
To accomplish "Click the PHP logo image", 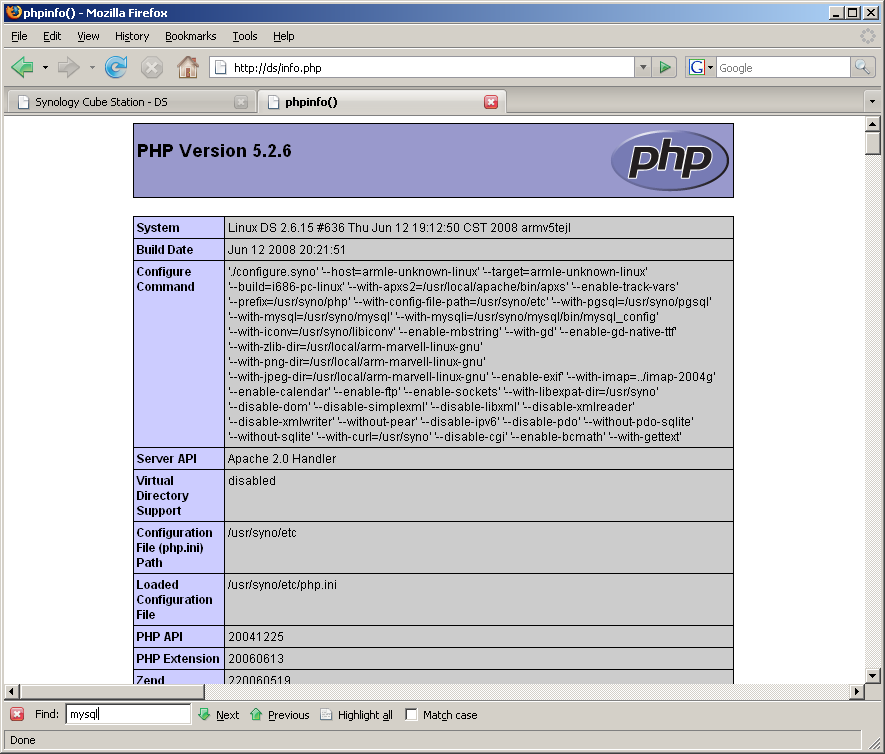I will (670, 160).
